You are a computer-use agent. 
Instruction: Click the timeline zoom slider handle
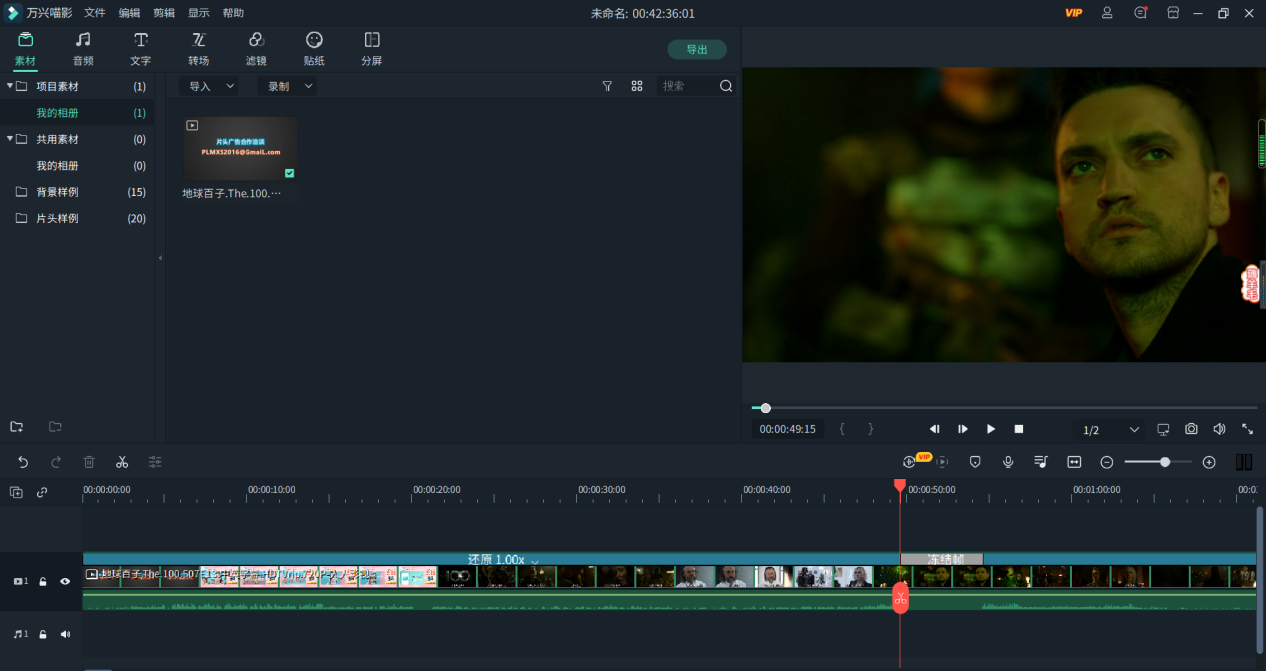coord(1165,462)
